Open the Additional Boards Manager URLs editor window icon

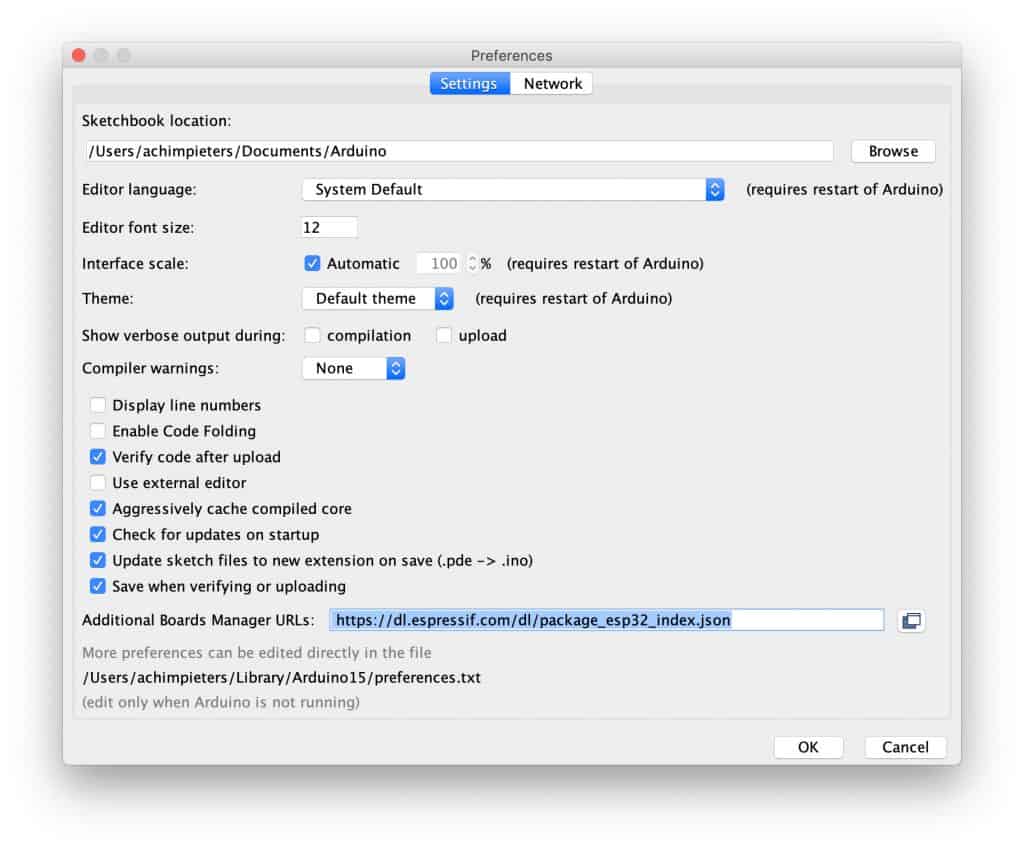911,620
